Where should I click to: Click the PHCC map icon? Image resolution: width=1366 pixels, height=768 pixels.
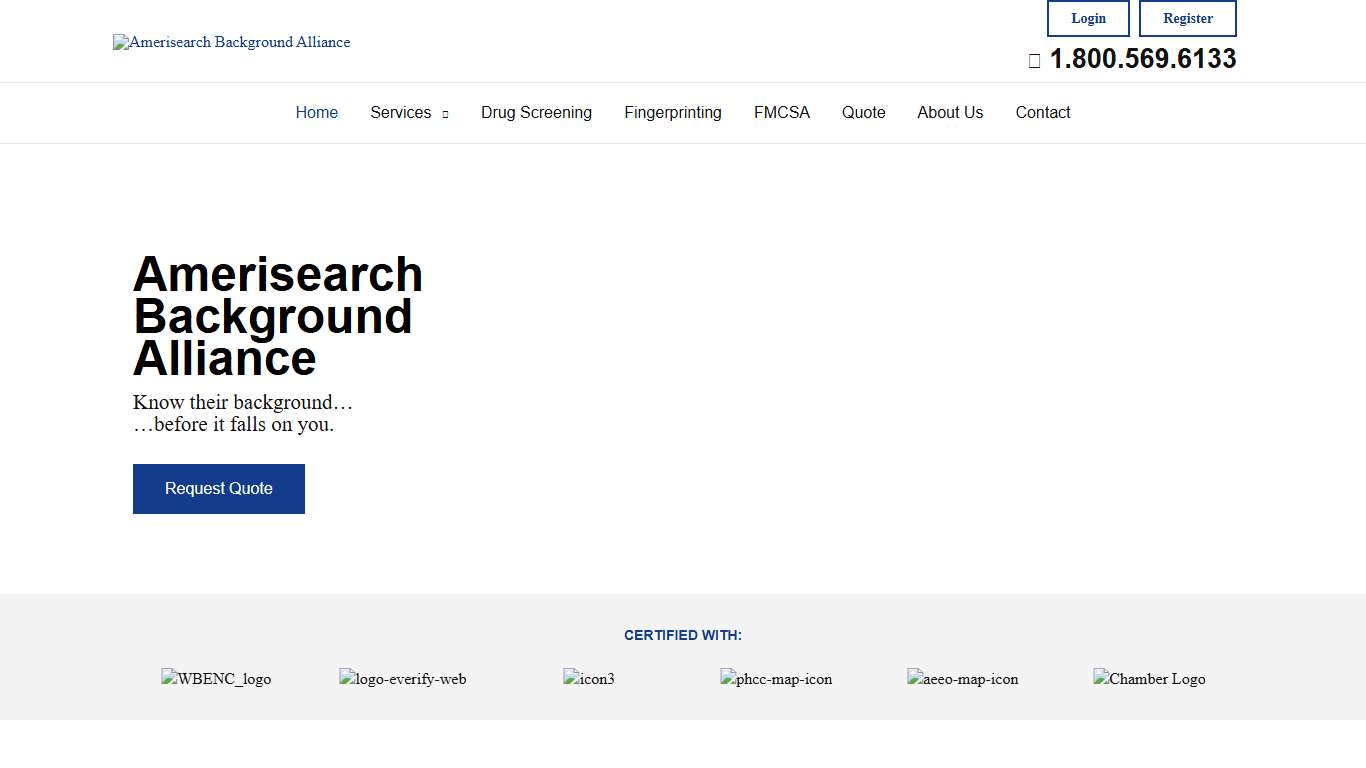coord(776,678)
